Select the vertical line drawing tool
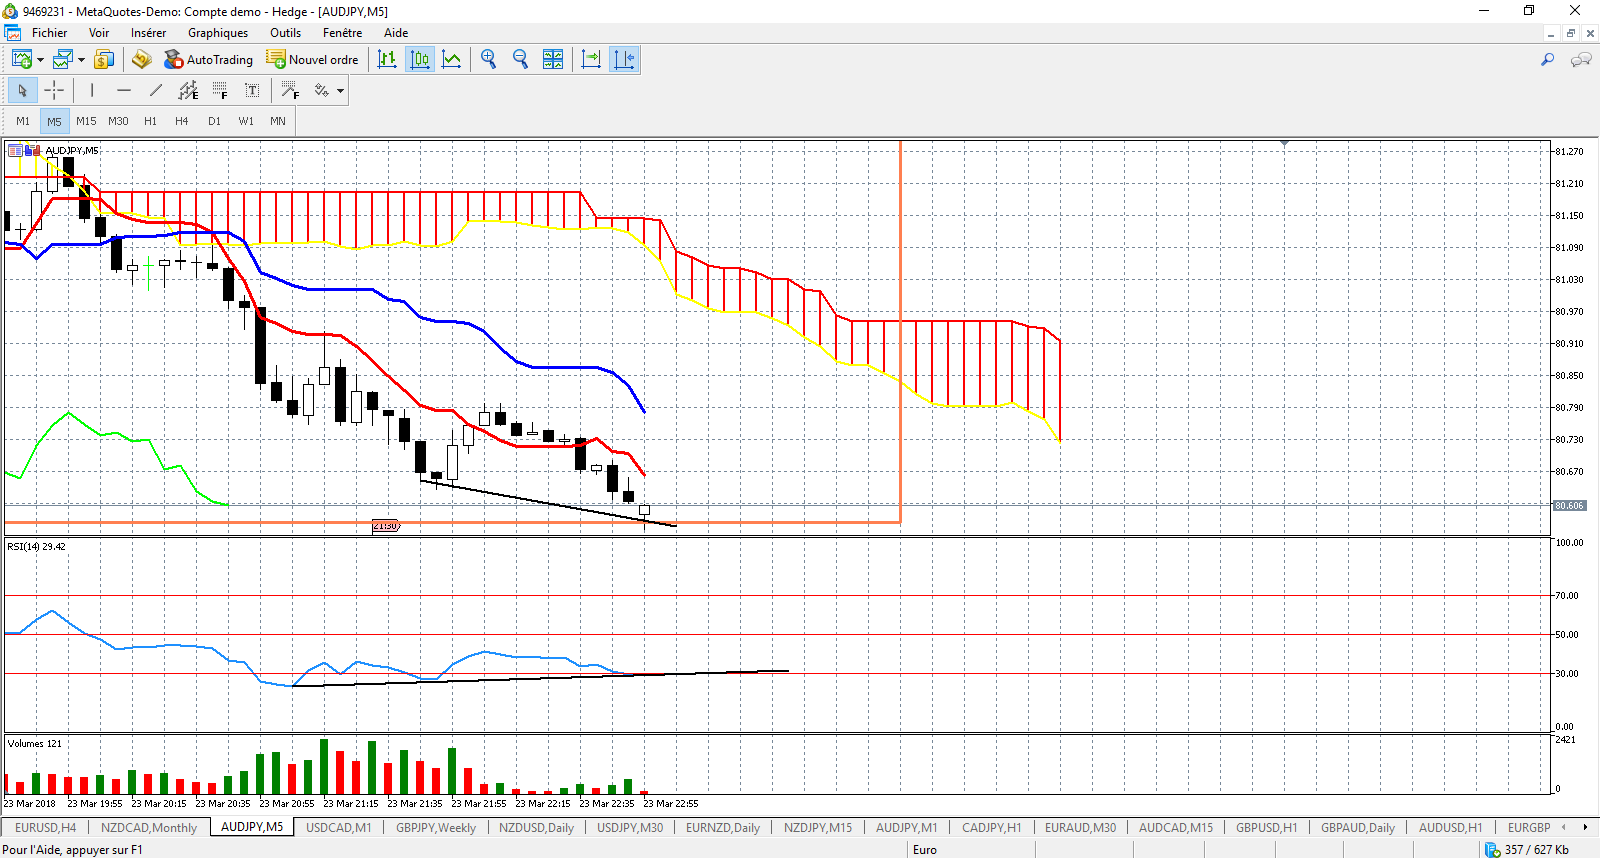 (x=92, y=91)
